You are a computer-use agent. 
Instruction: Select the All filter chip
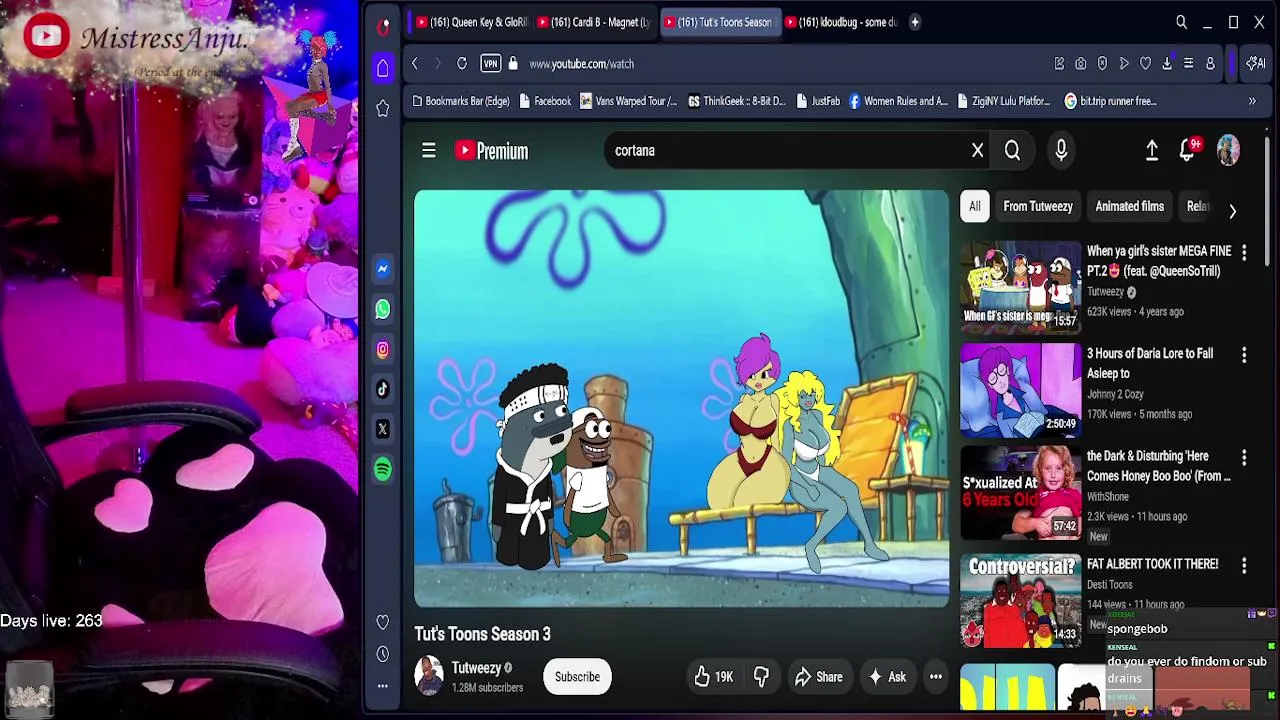pyautogui.click(x=975, y=206)
